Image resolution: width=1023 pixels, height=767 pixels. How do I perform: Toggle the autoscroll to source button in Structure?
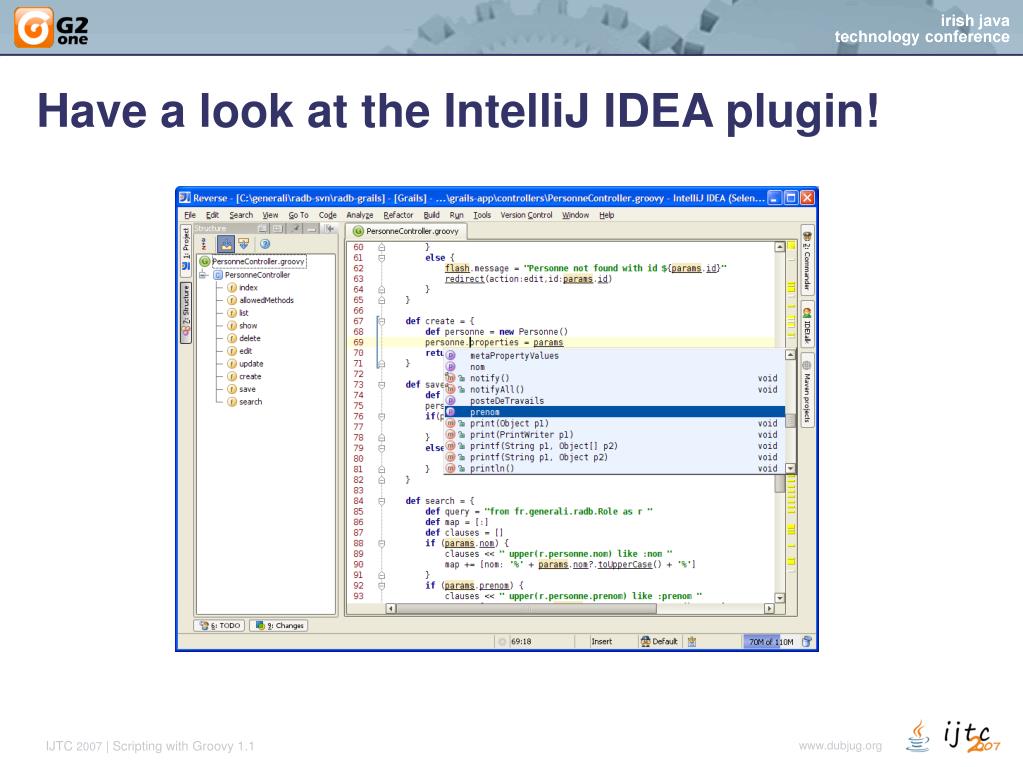(226, 244)
